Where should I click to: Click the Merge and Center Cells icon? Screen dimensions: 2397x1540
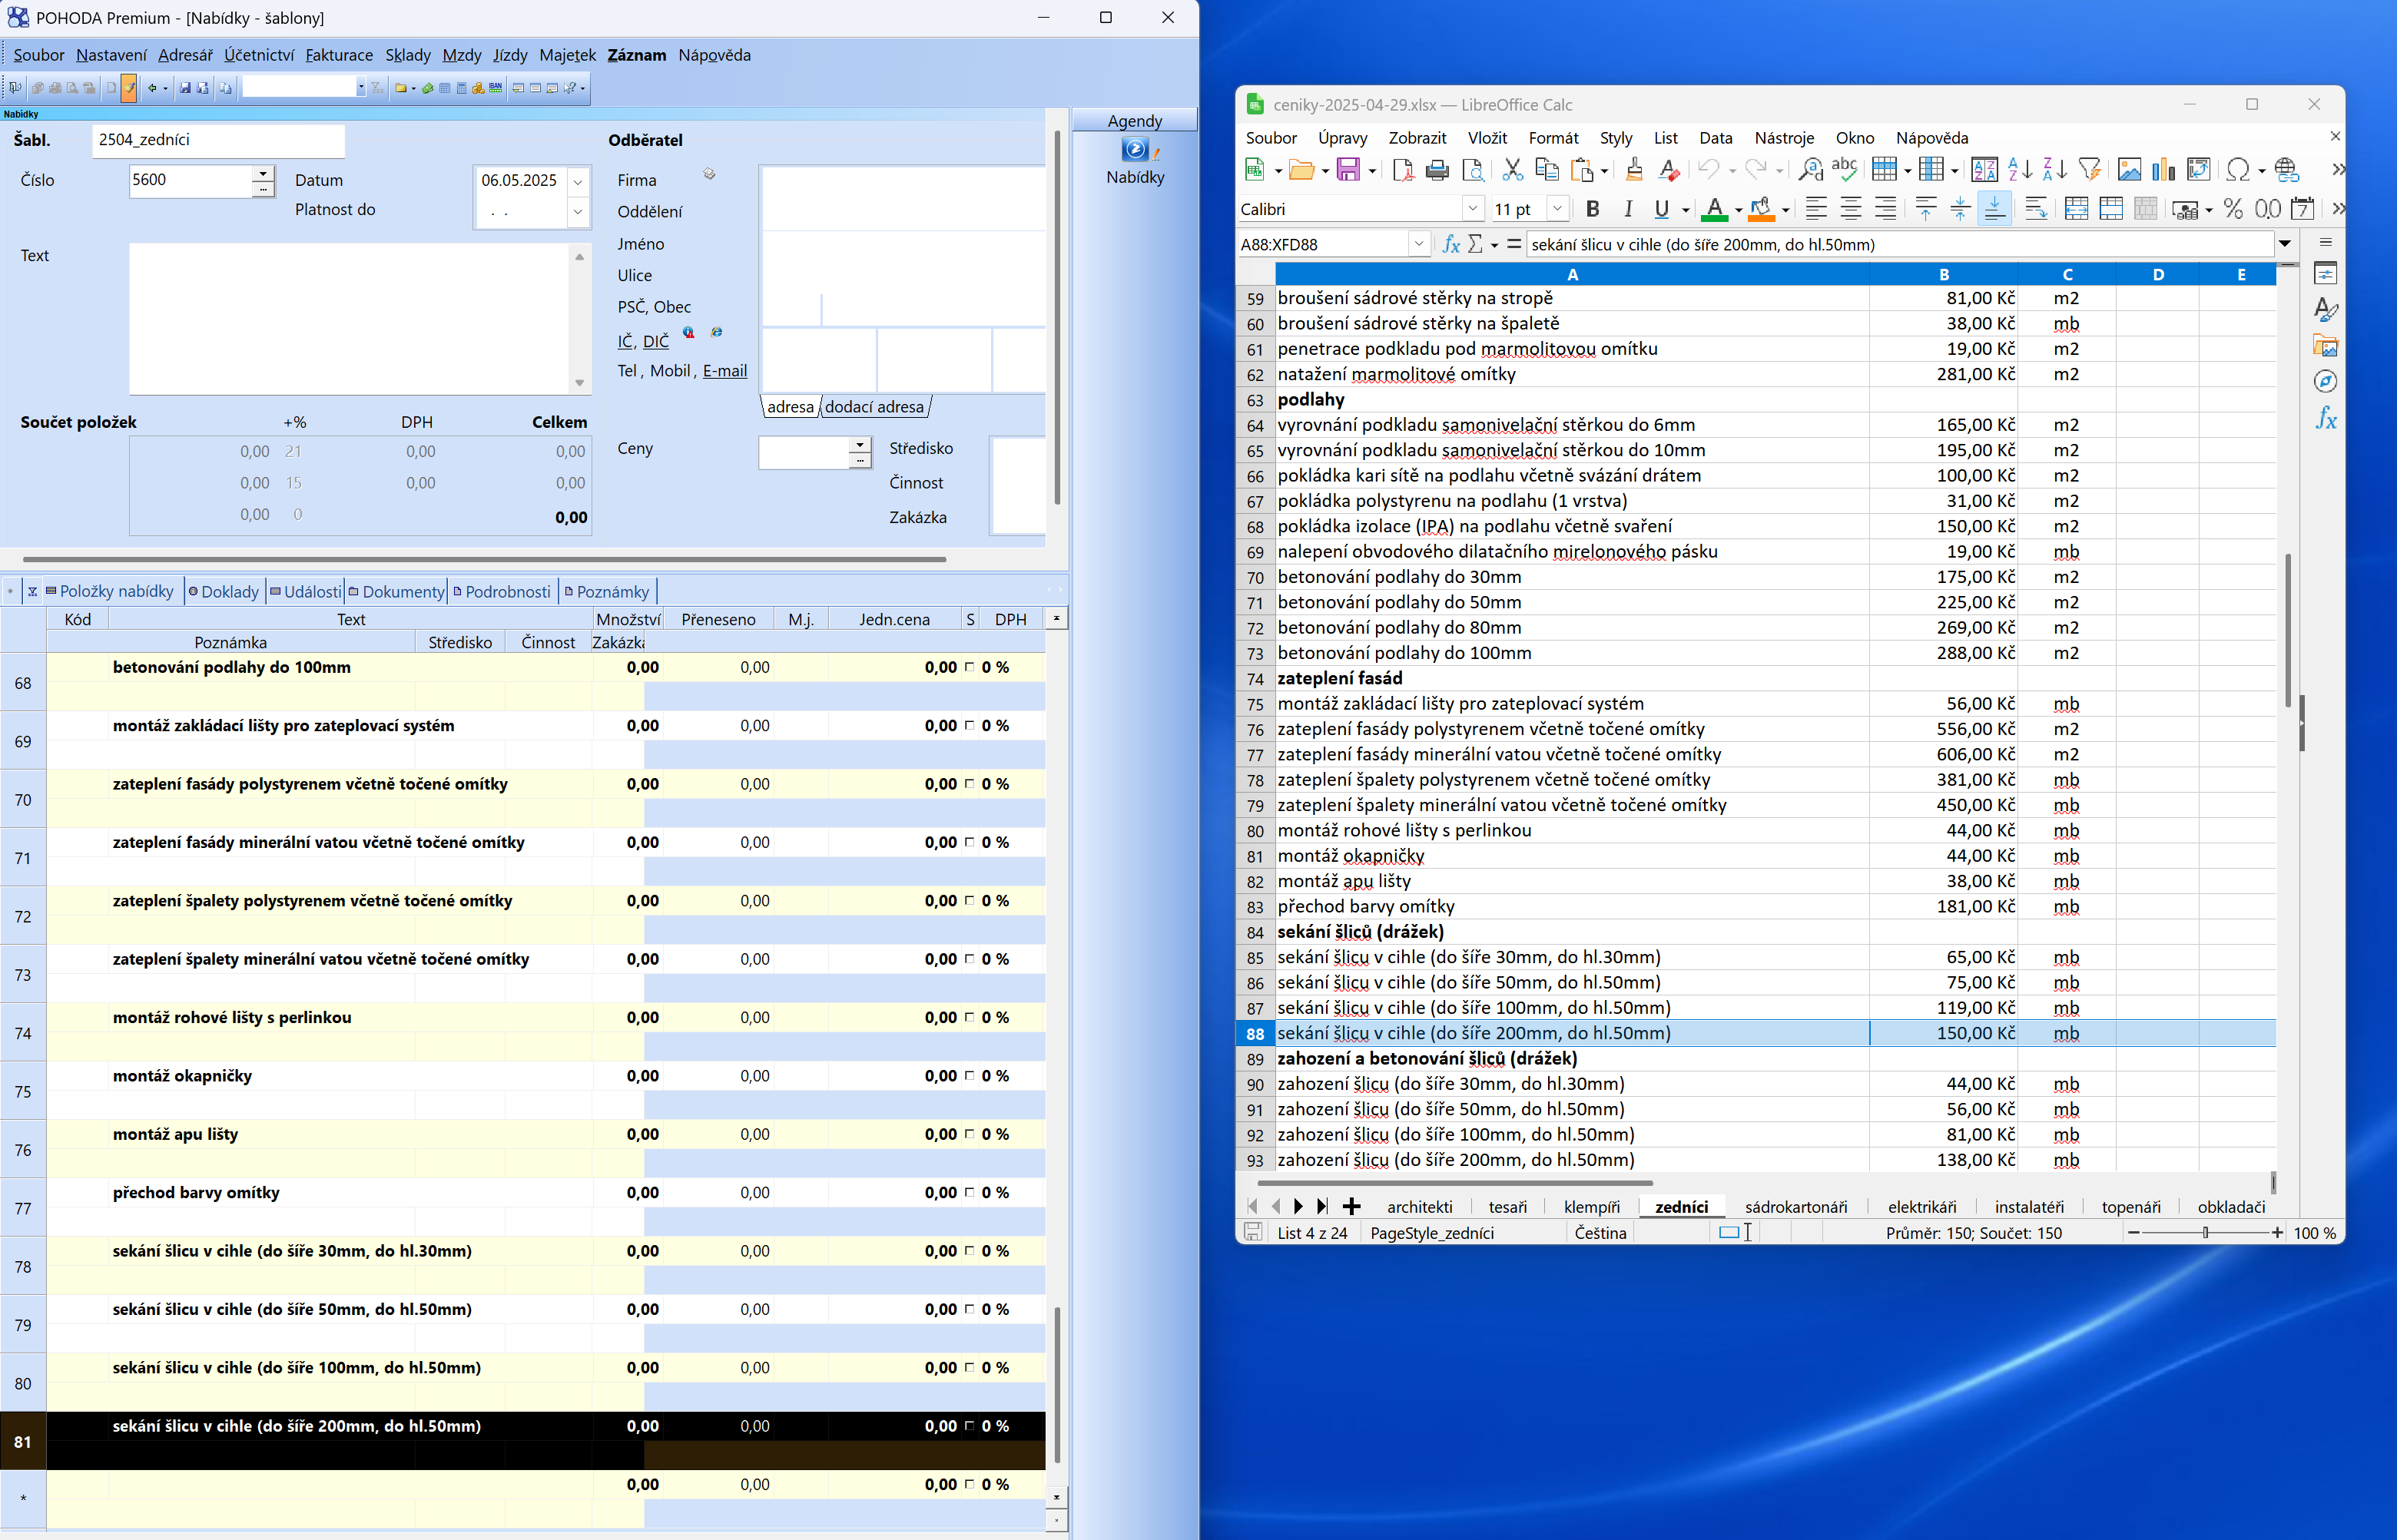(x=2076, y=209)
